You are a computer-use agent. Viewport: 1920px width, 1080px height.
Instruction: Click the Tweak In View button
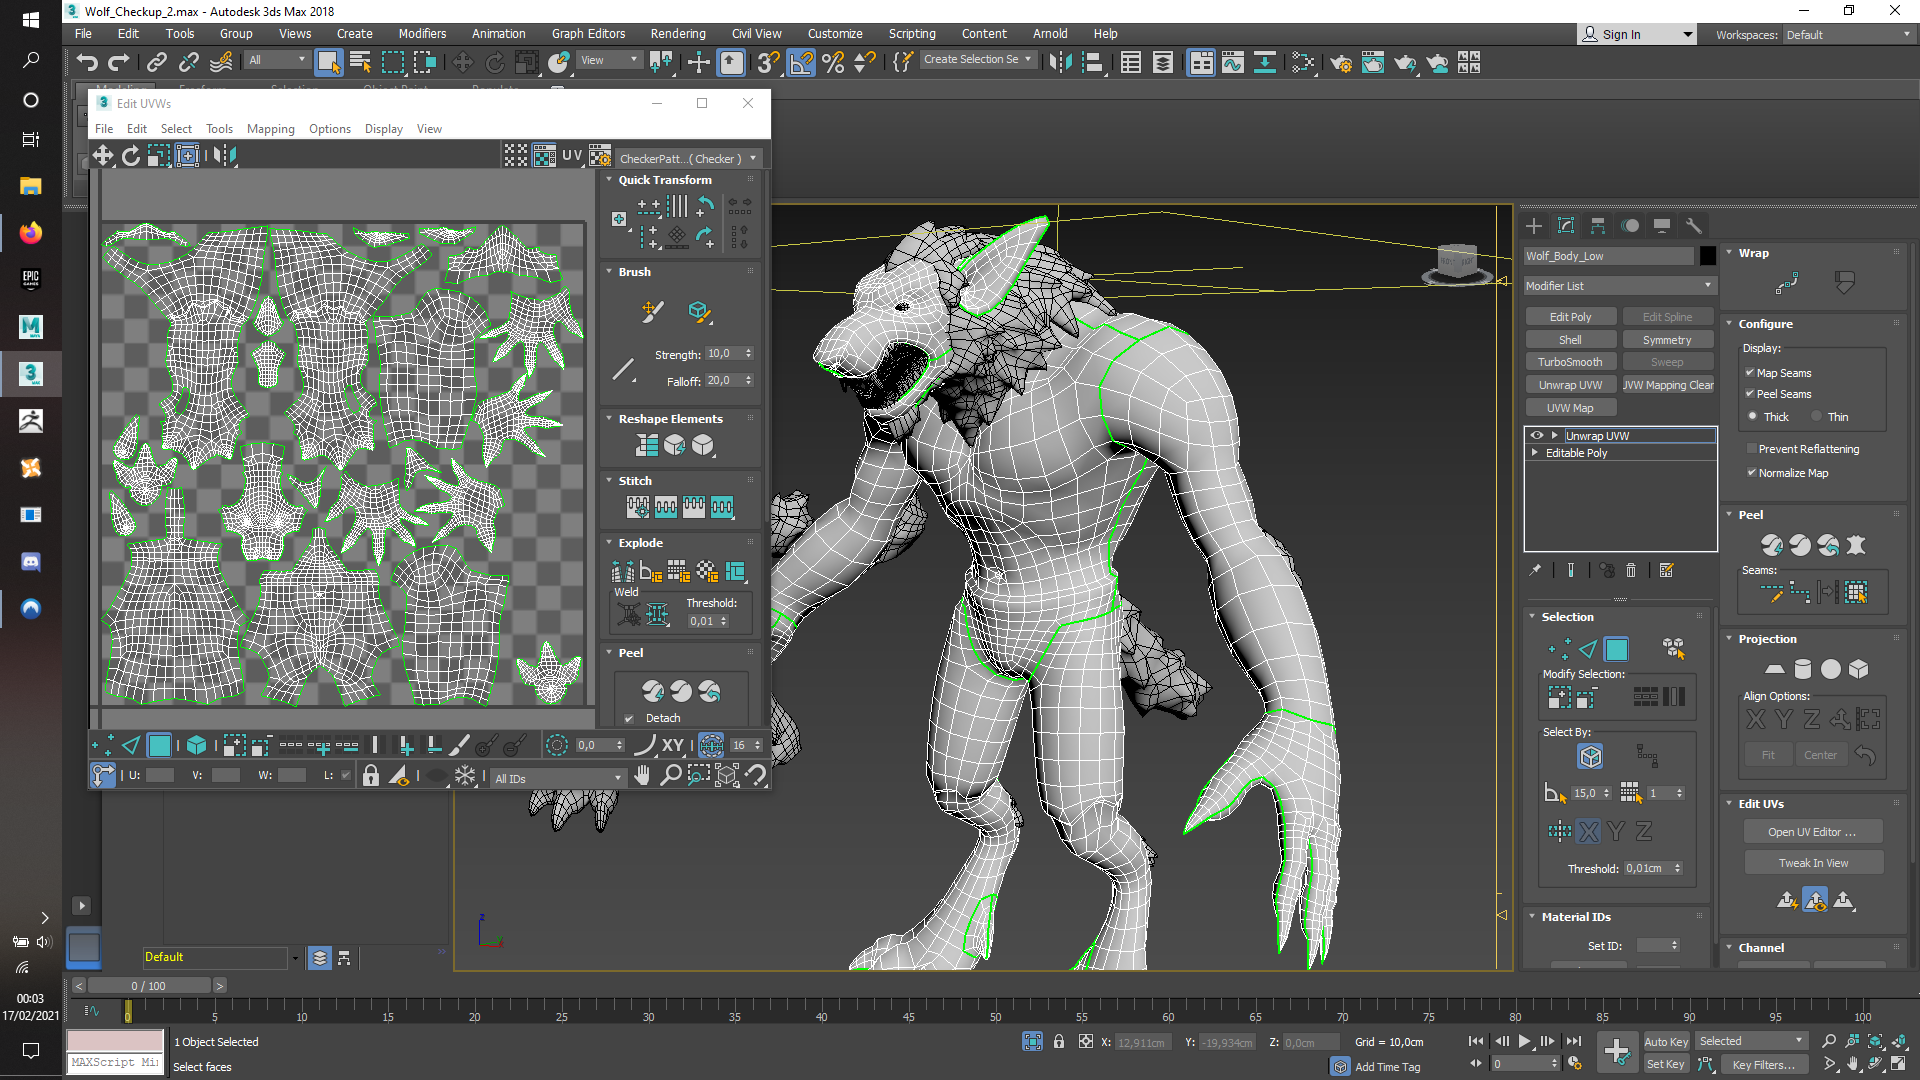point(1813,863)
